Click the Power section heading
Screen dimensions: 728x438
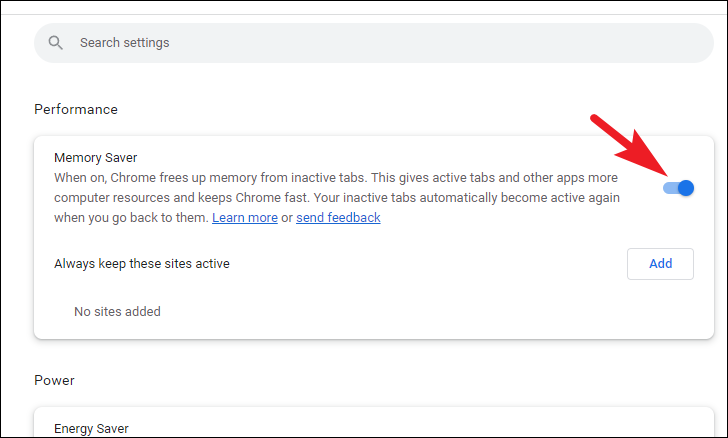click(54, 380)
